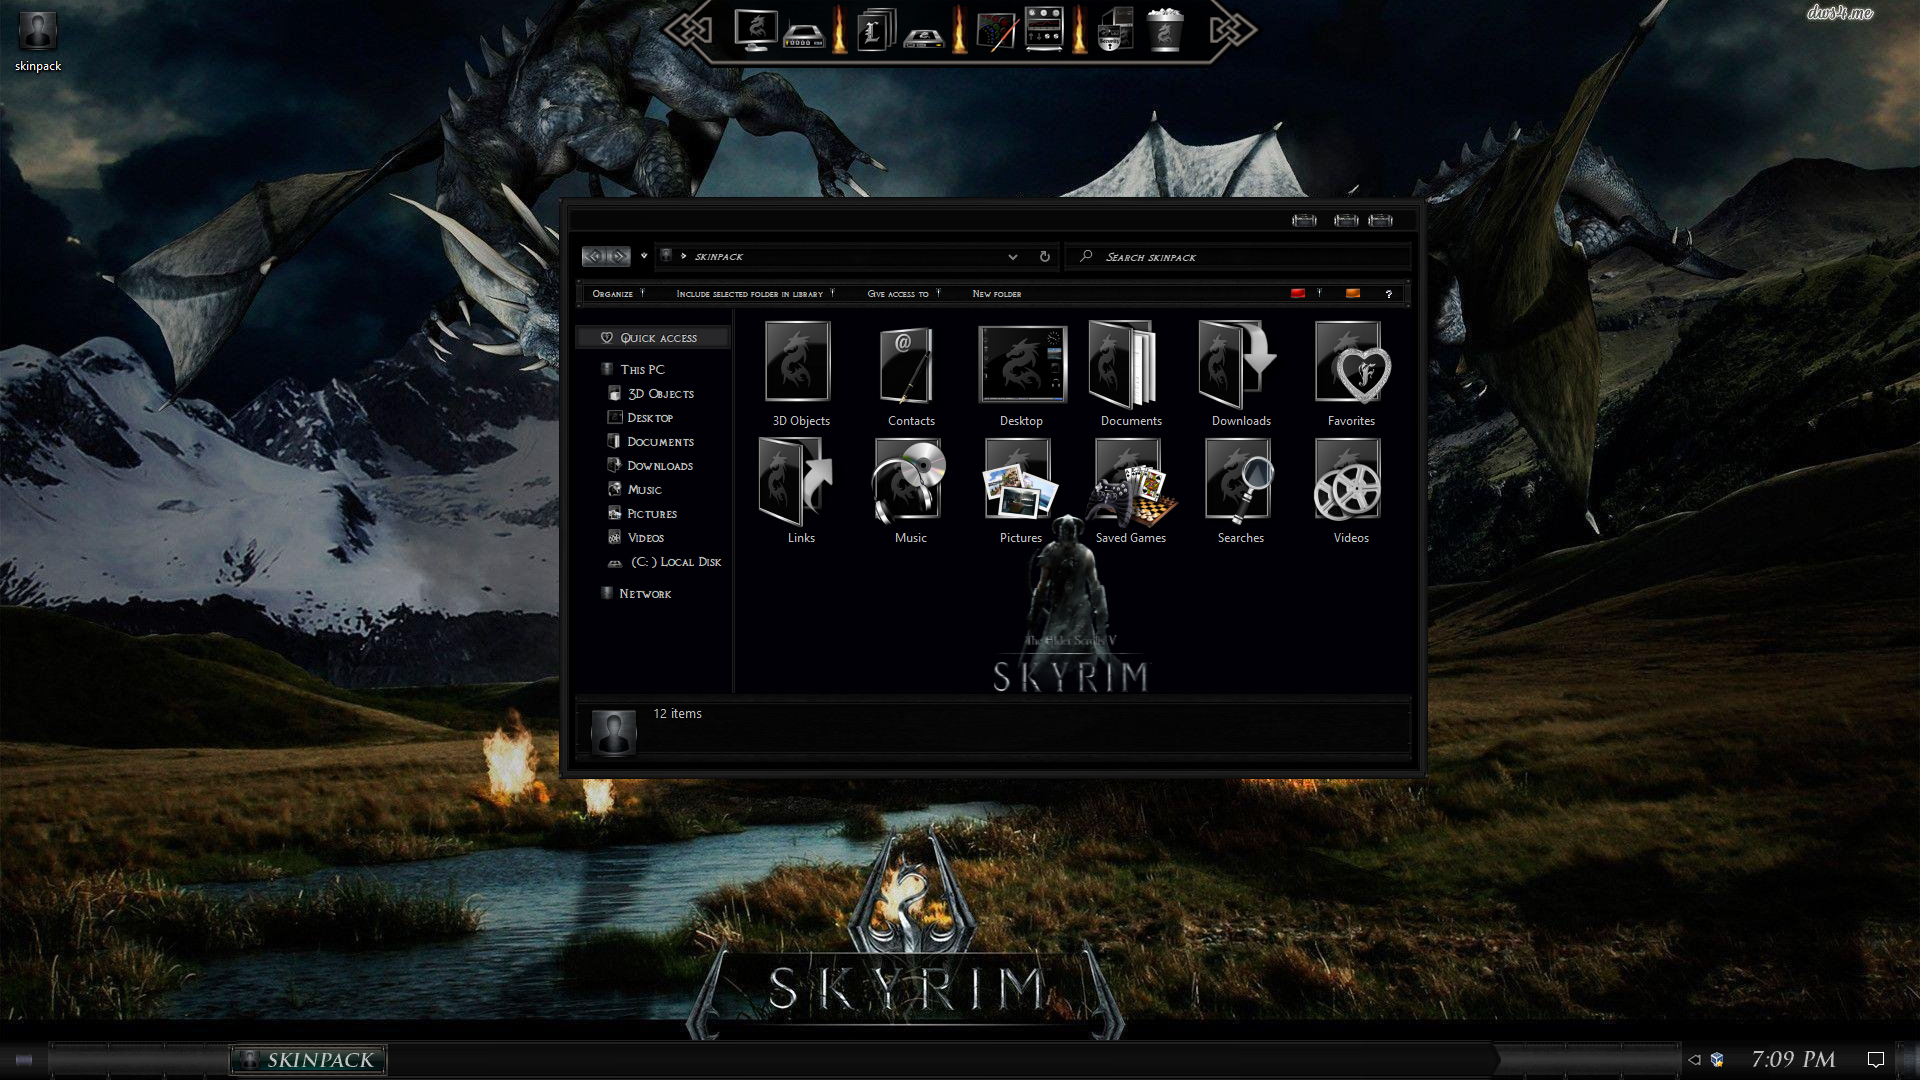Viewport: 1920px width, 1080px height.
Task: Click the New folder button
Action: tap(996, 294)
